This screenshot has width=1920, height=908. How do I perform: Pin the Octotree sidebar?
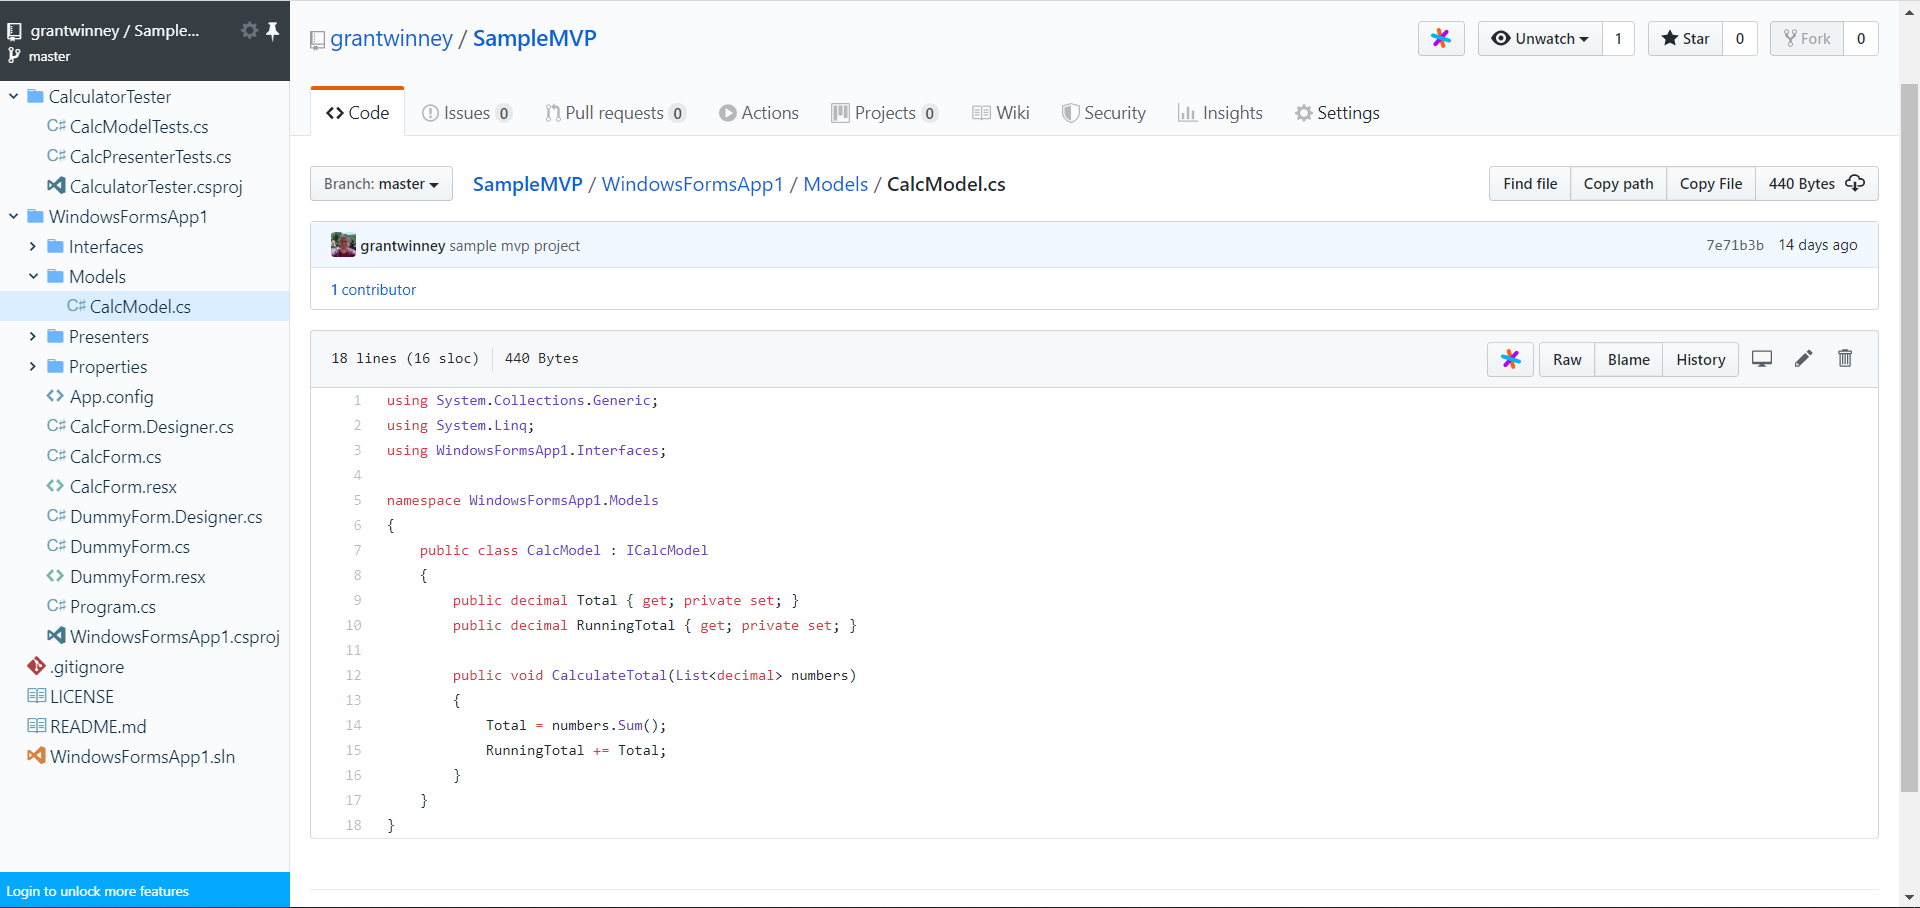[x=272, y=31]
